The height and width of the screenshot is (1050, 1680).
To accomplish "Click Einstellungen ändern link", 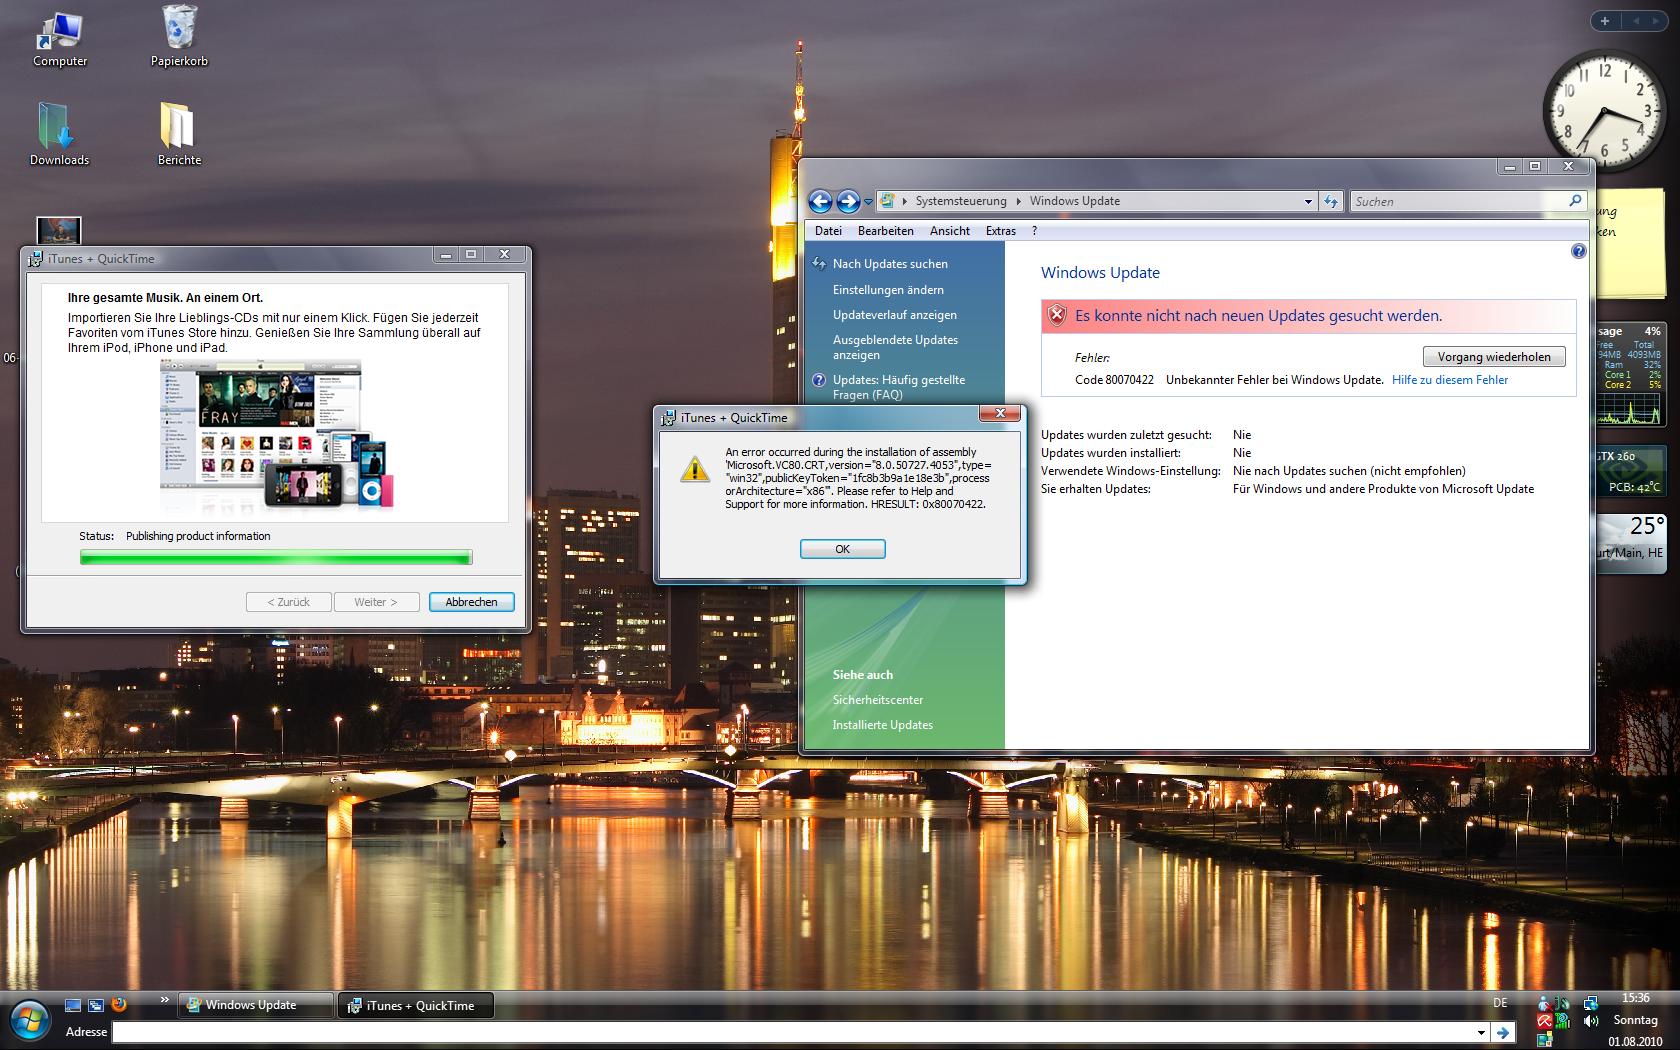I will pyautogui.click(x=888, y=290).
